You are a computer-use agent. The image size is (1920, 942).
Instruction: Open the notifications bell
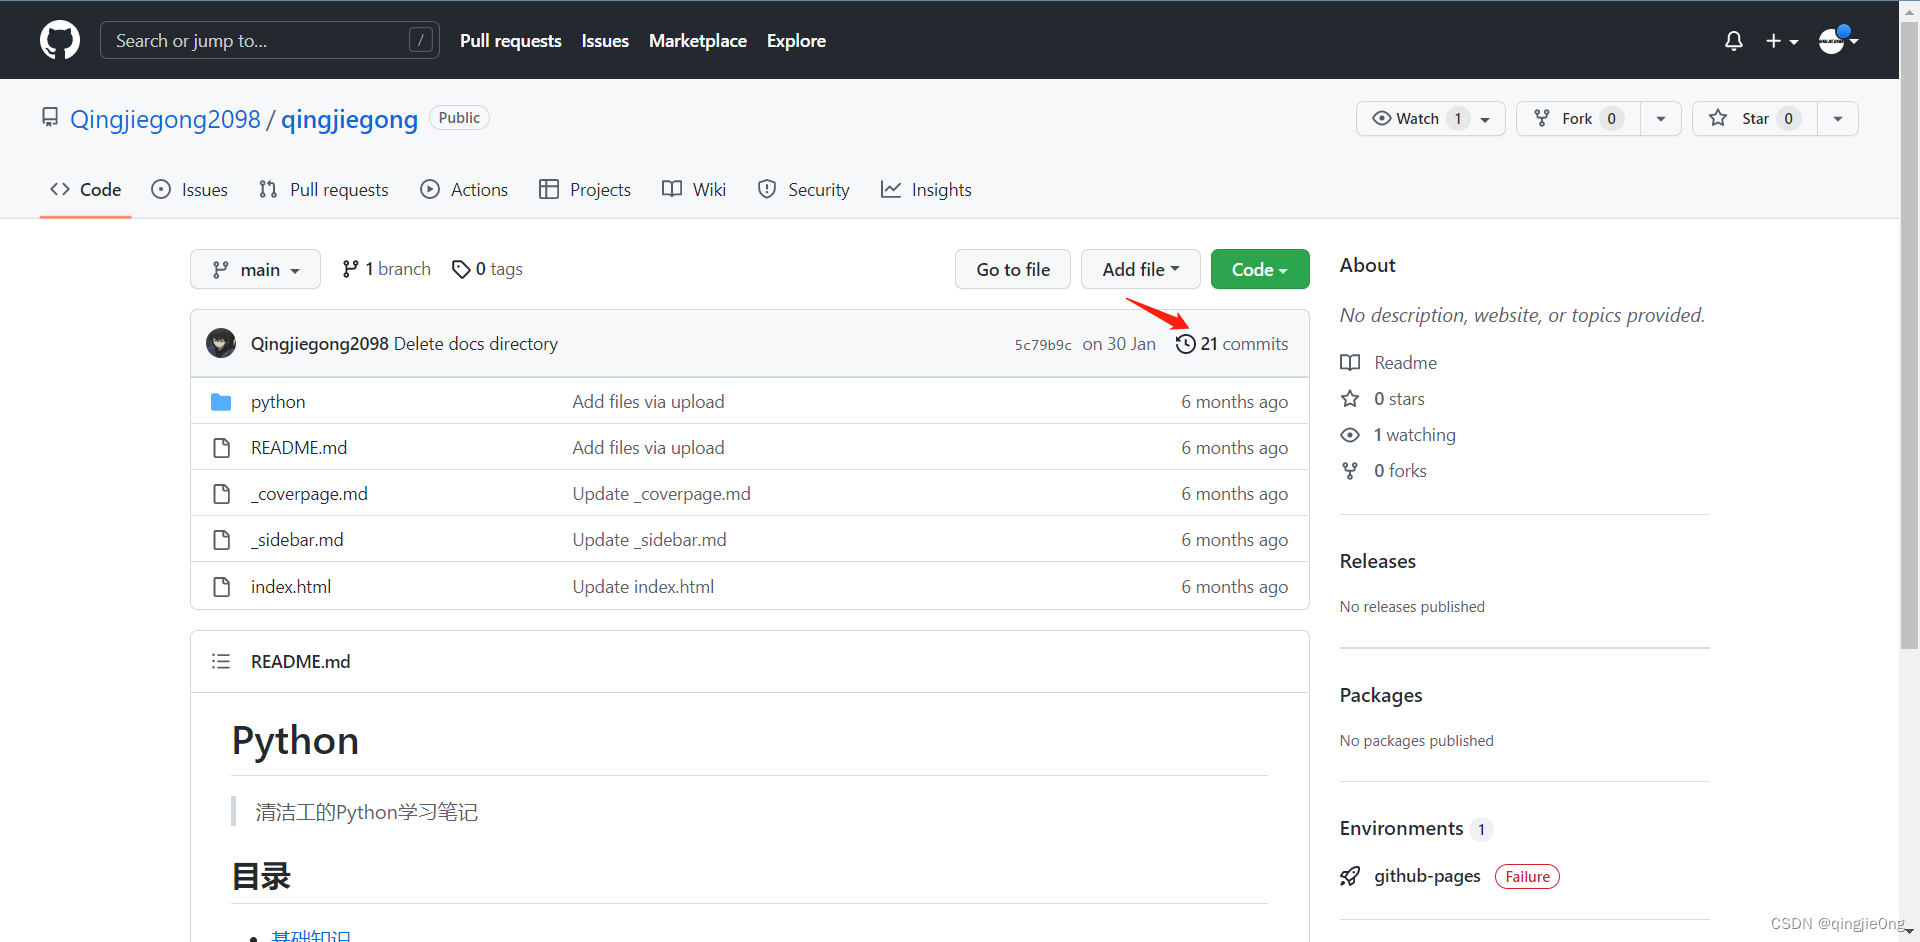(x=1734, y=41)
